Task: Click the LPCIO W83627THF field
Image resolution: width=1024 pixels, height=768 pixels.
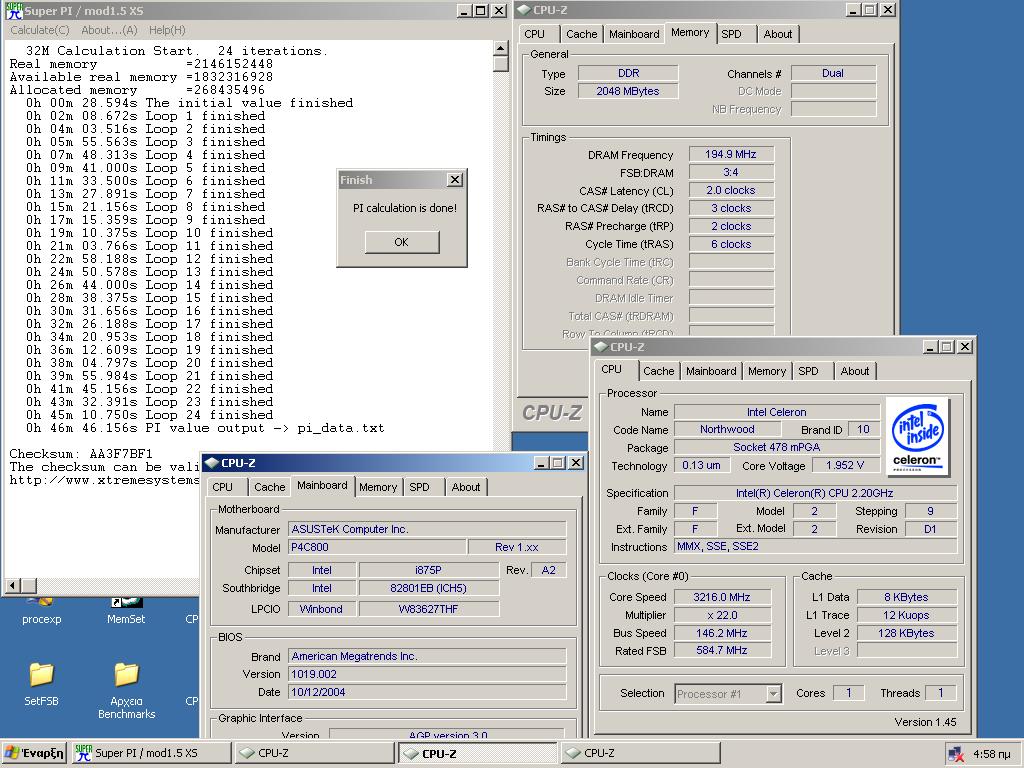Action: (x=428, y=609)
